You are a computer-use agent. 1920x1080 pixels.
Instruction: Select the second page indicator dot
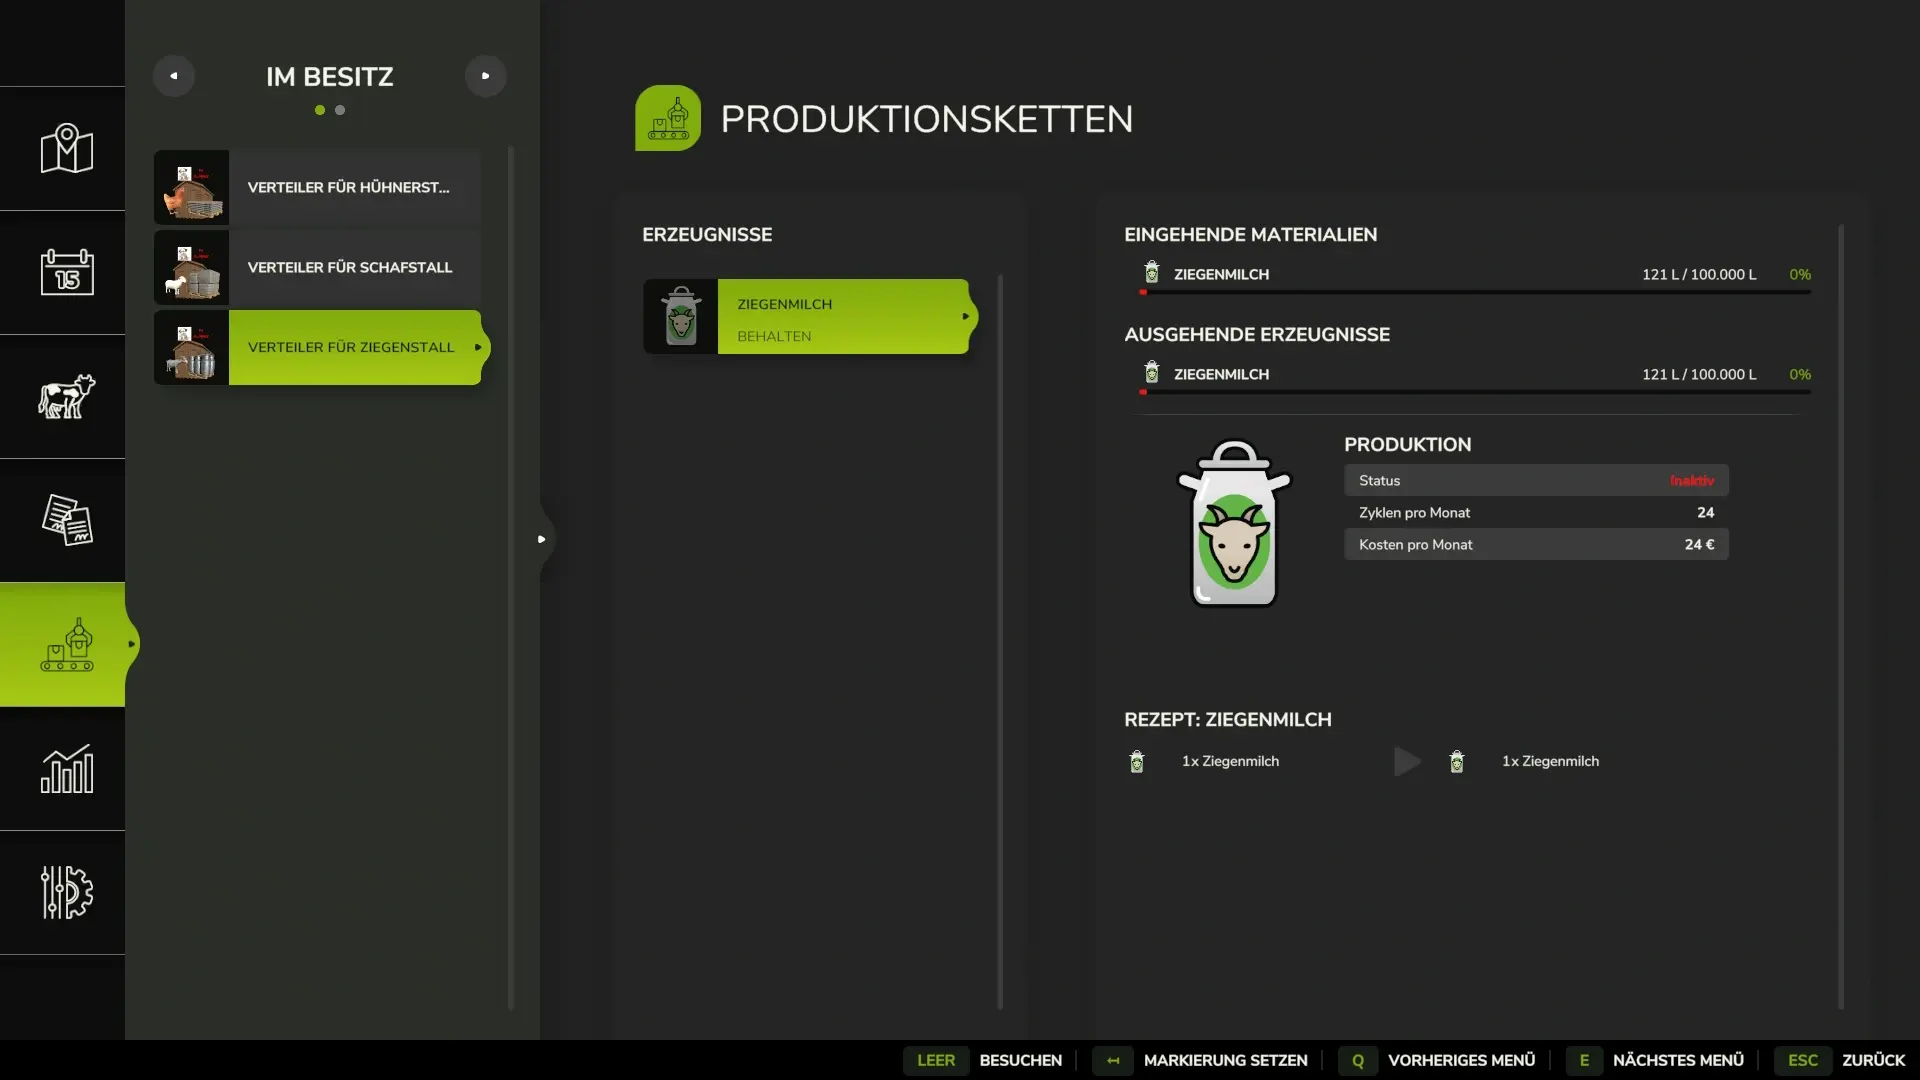(340, 110)
